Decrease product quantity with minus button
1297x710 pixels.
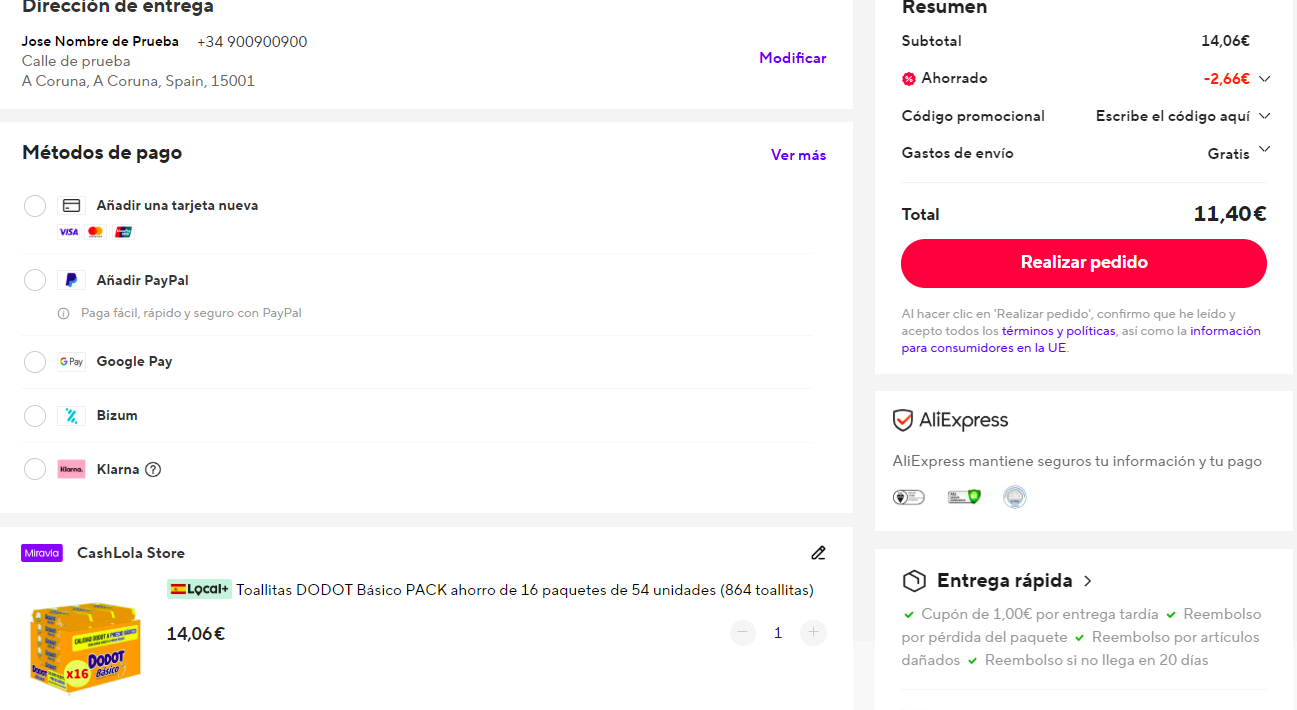click(x=742, y=632)
